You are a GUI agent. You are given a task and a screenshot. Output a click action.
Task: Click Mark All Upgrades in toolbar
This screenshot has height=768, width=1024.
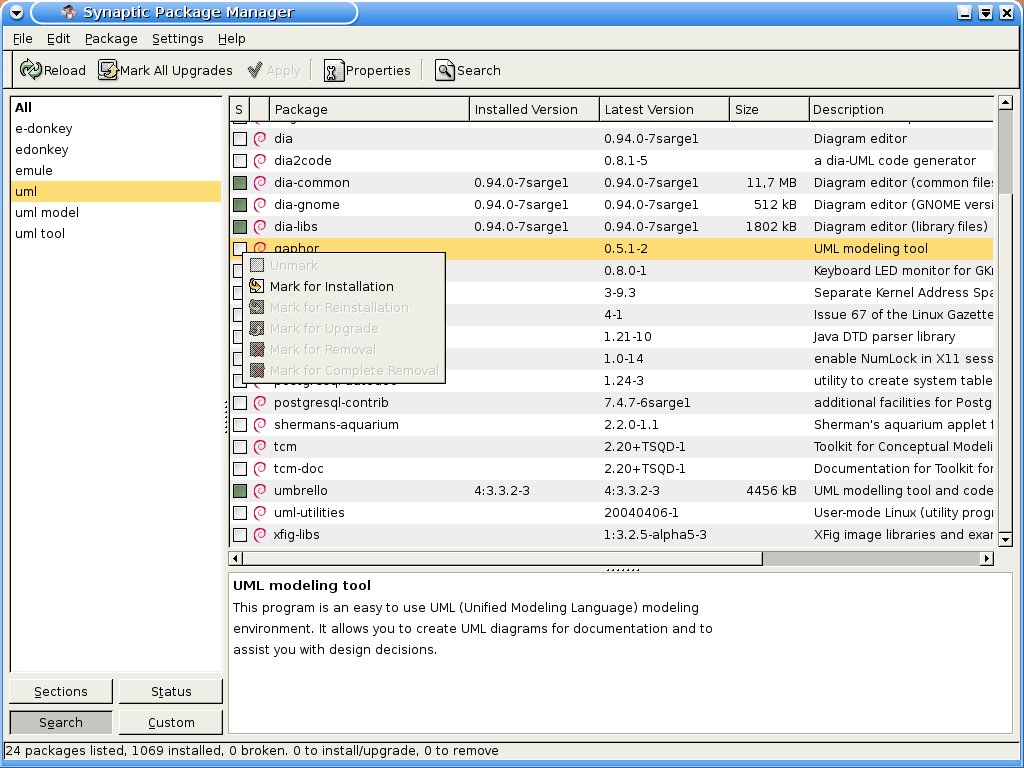pyautogui.click(x=165, y=70)
